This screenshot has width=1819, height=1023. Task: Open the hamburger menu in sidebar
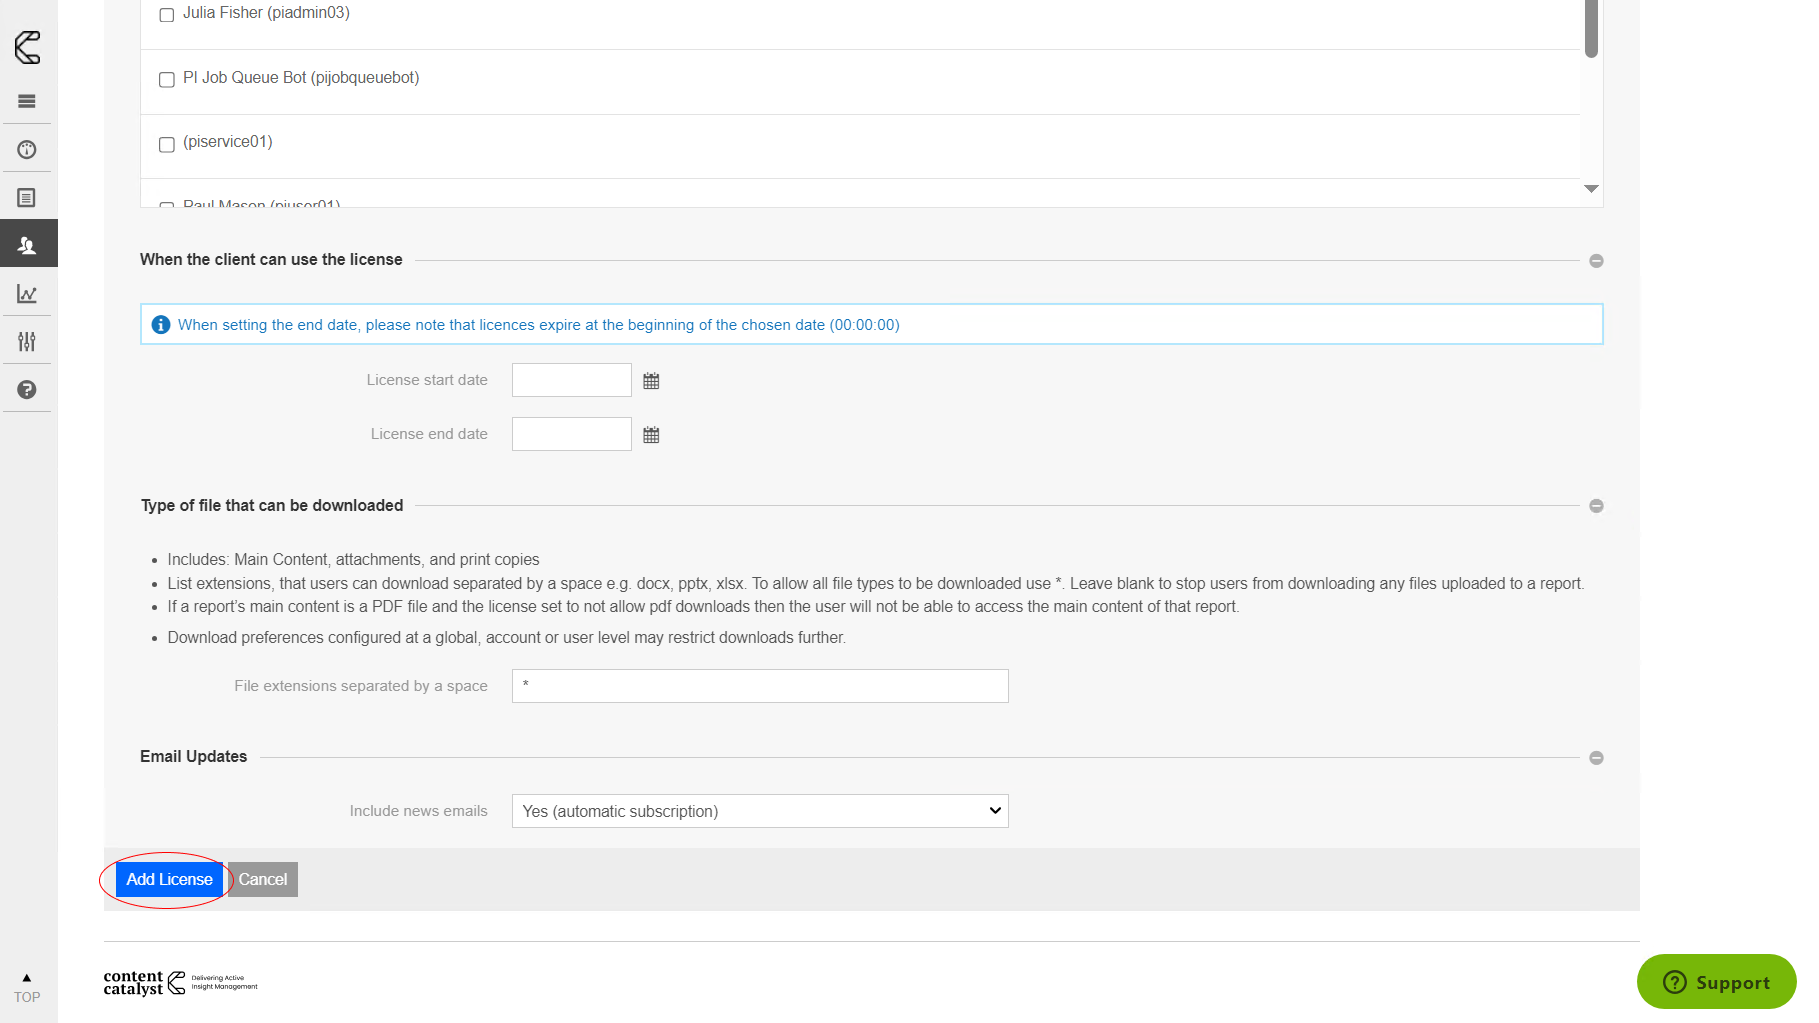27,101
